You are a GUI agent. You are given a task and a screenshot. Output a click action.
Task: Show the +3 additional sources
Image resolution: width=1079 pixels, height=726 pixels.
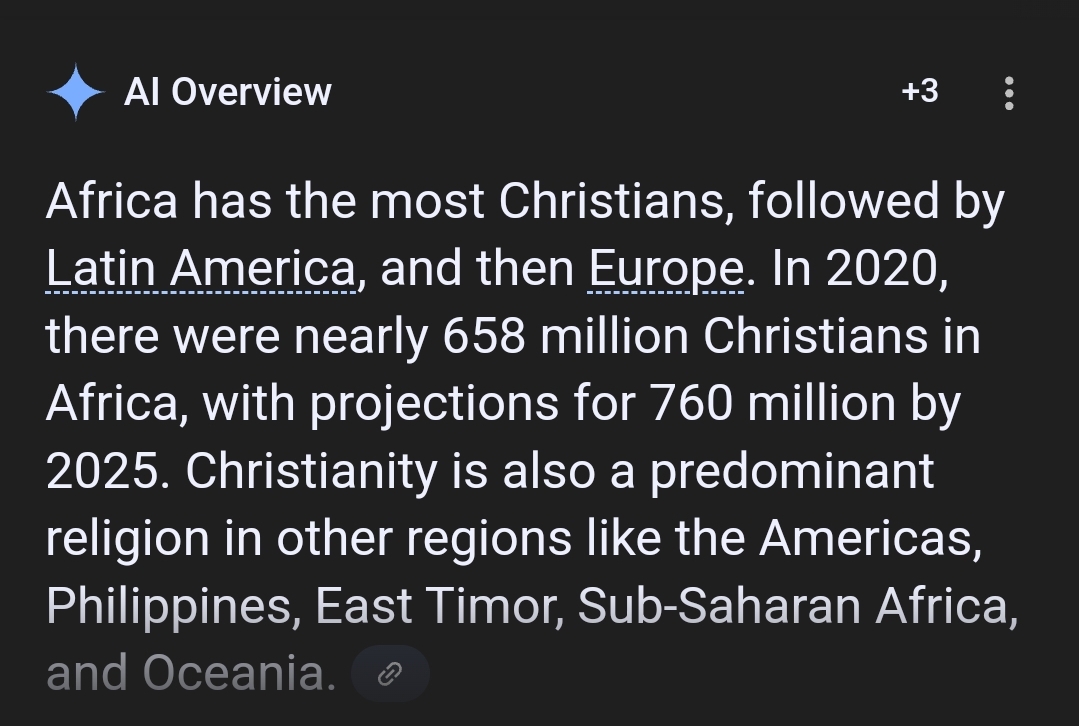[919, 92]
